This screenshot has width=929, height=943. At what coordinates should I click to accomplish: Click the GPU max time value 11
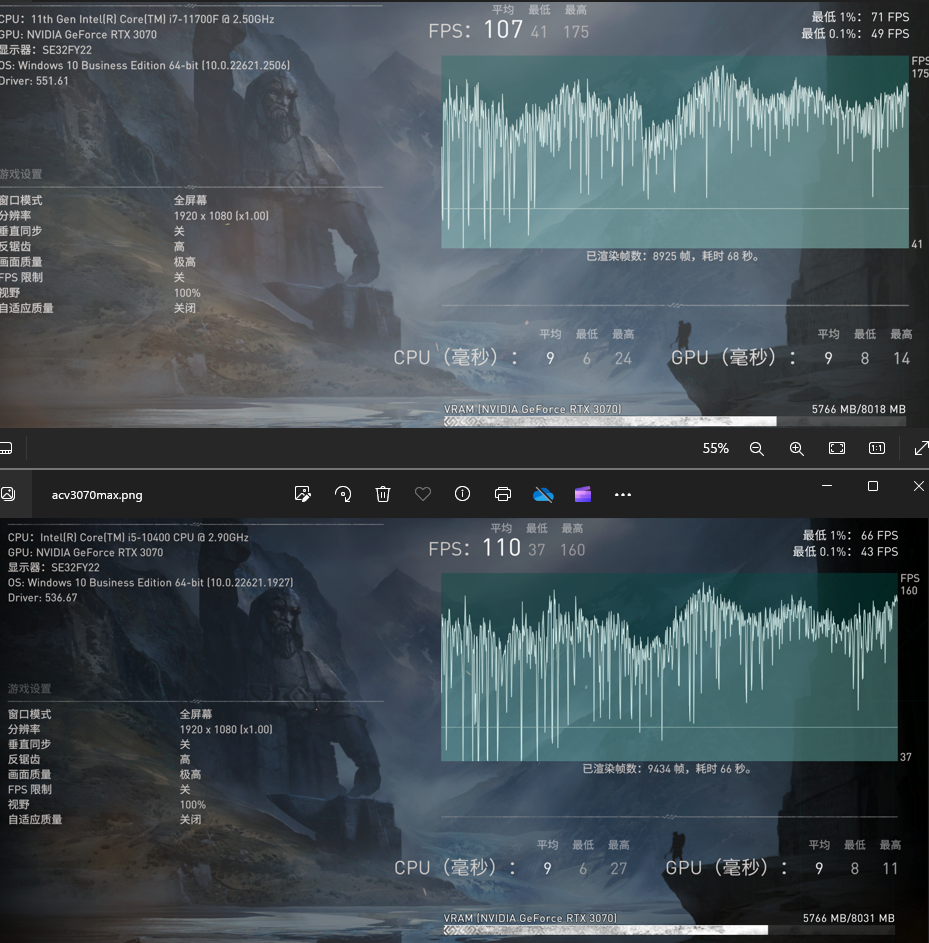click(x=890, y=868)
